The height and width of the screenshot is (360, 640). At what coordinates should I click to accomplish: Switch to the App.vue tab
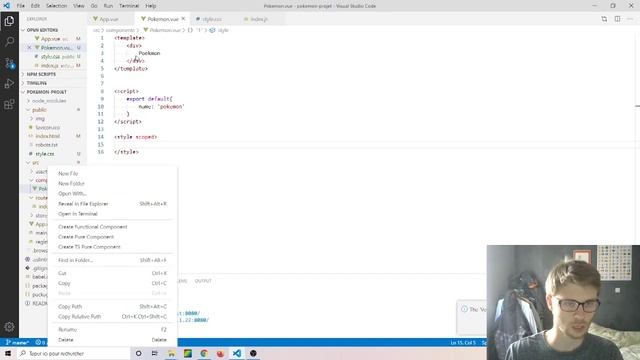click(x=109, y=19)
